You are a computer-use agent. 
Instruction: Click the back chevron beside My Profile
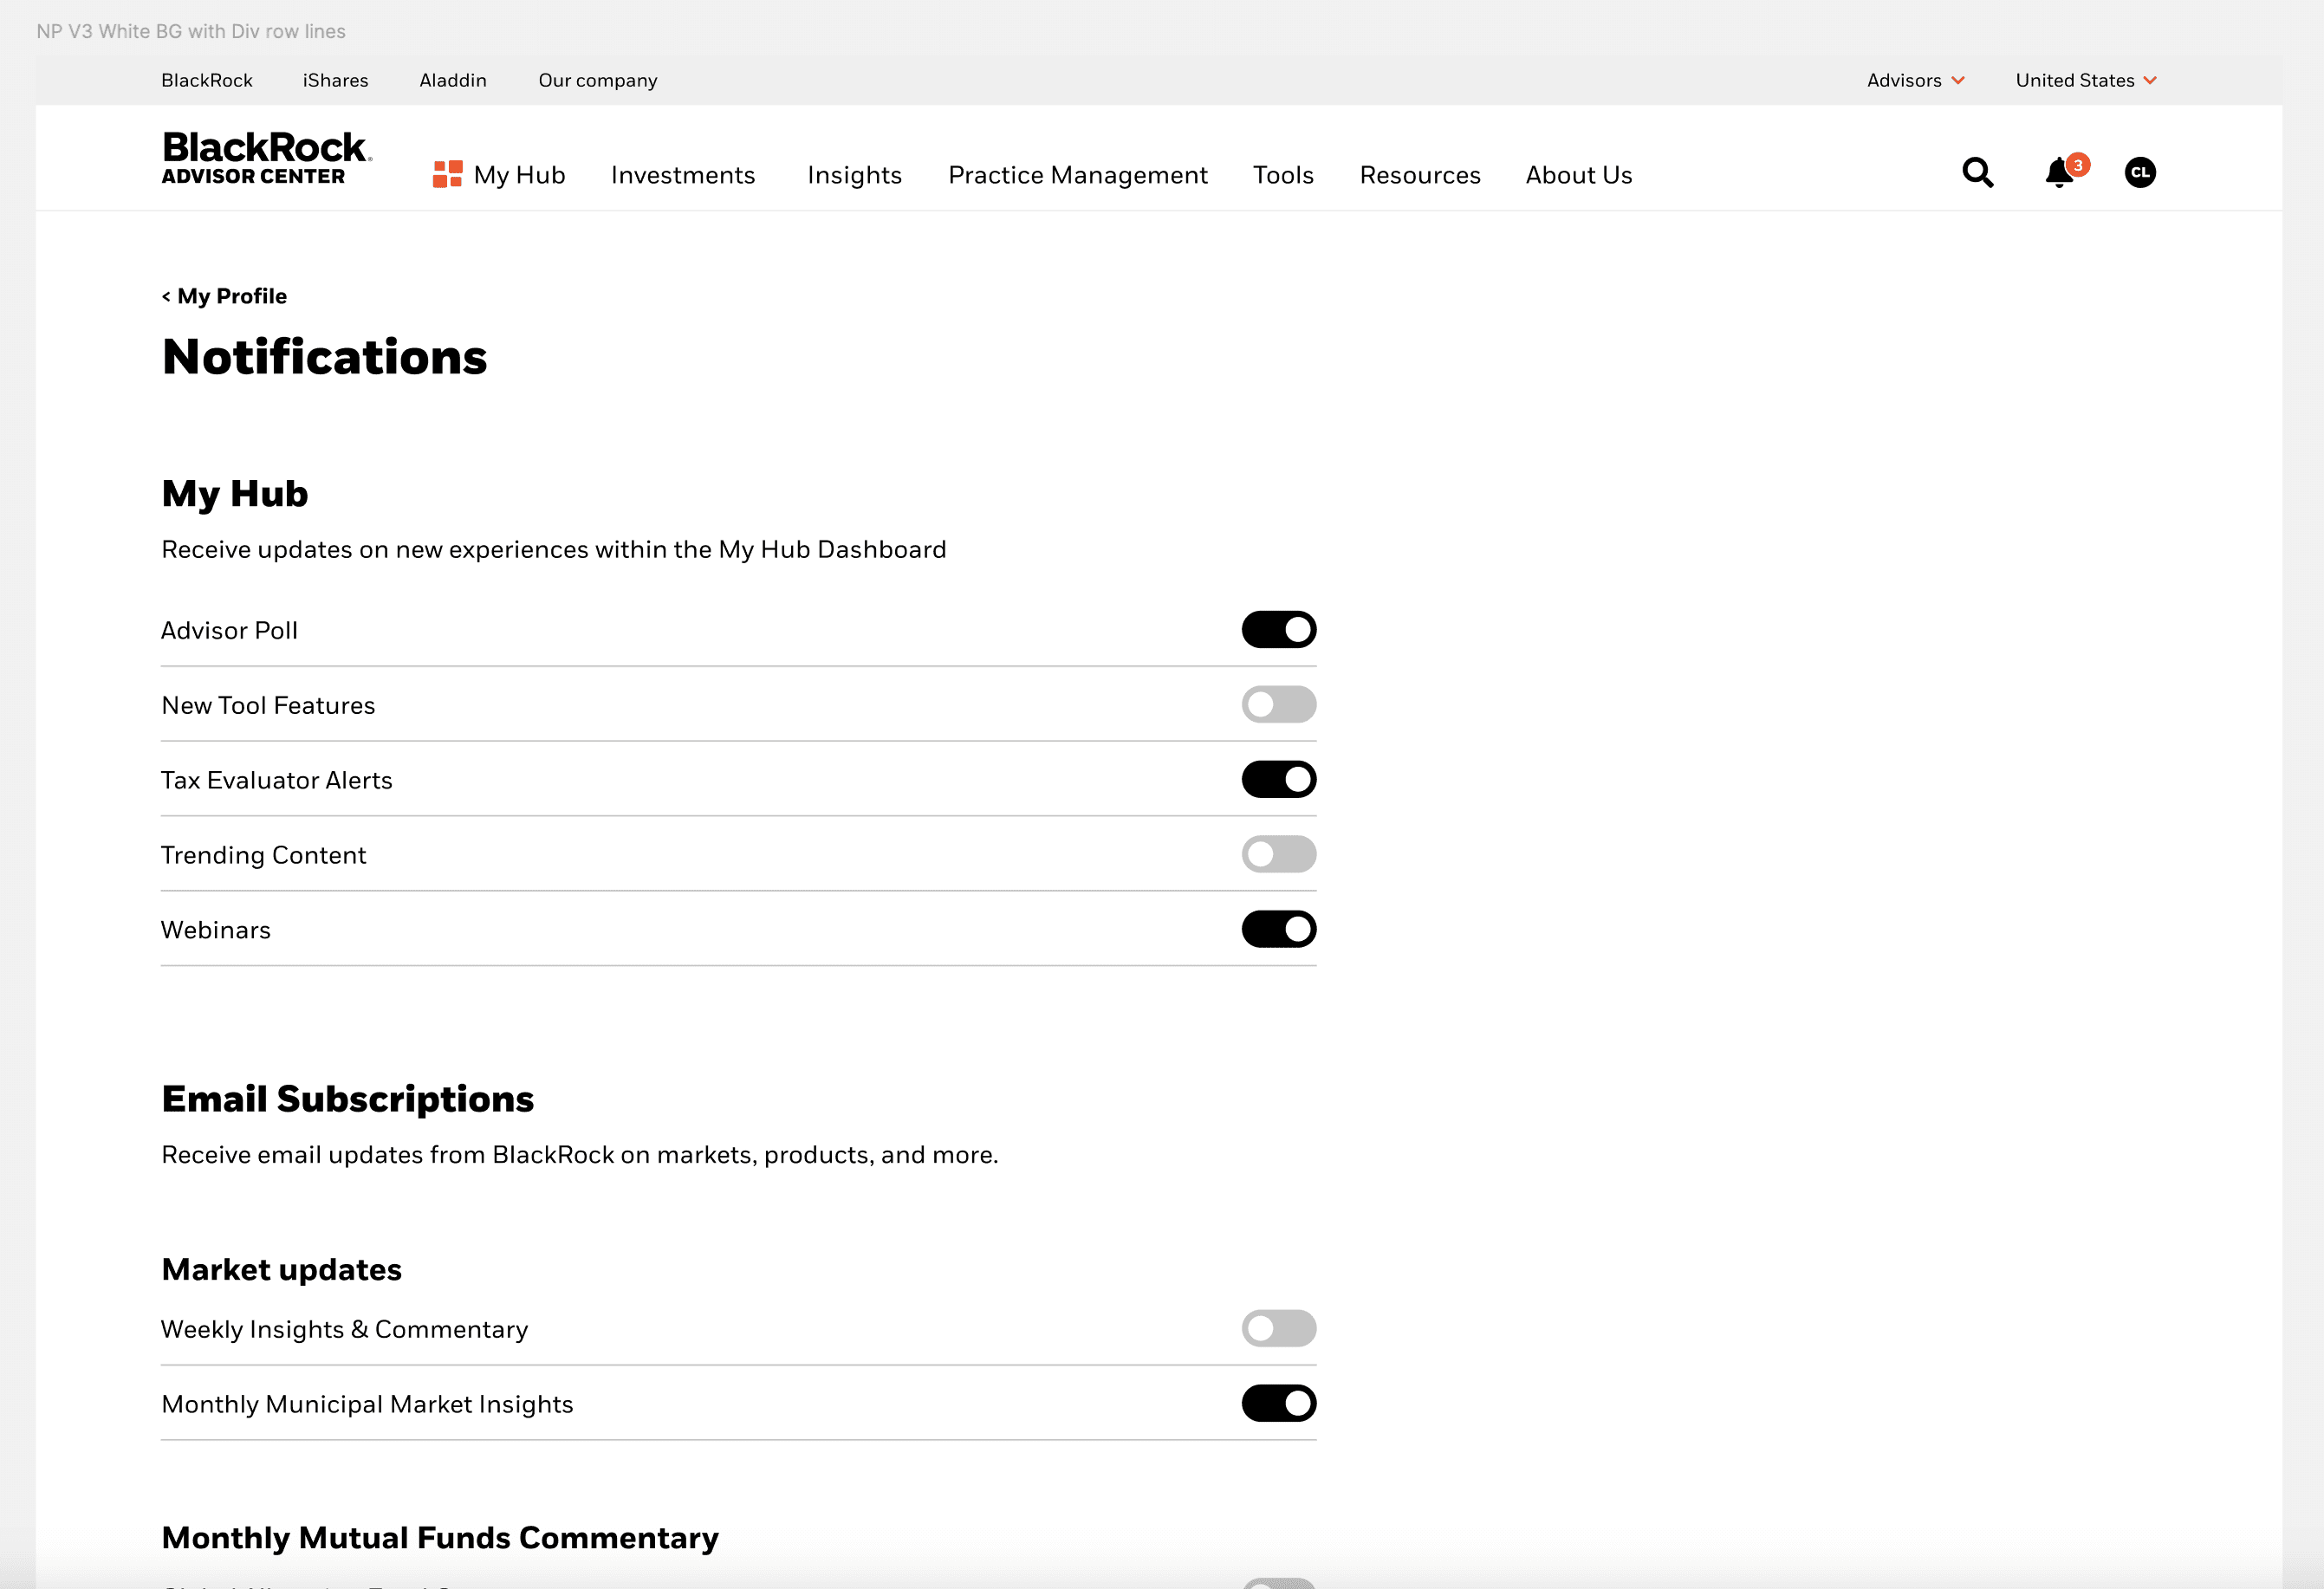[x=166, y=297]
